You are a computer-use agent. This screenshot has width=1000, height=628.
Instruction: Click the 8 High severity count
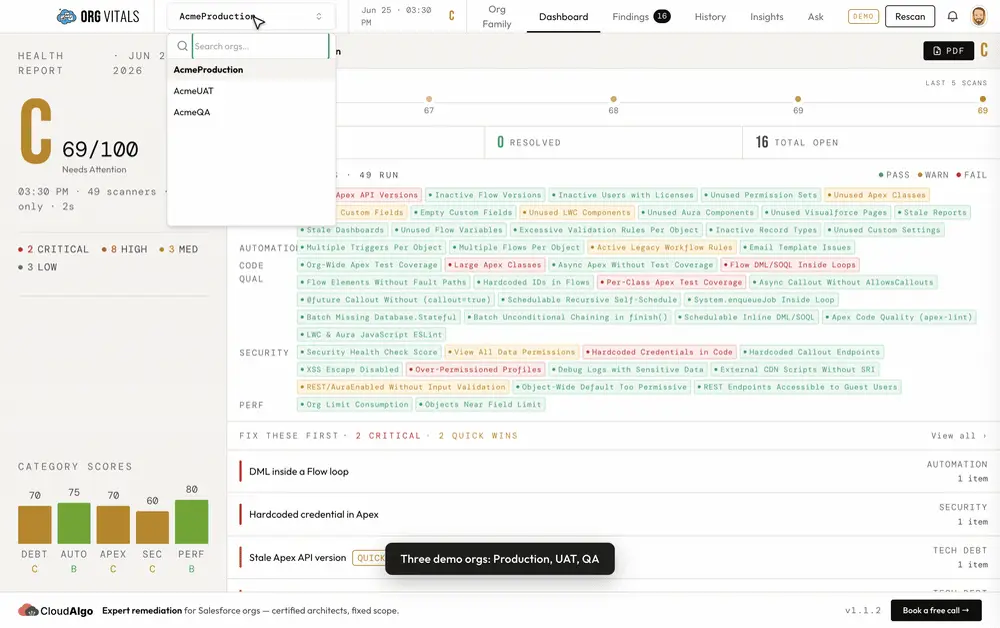[x=124, y=249]
